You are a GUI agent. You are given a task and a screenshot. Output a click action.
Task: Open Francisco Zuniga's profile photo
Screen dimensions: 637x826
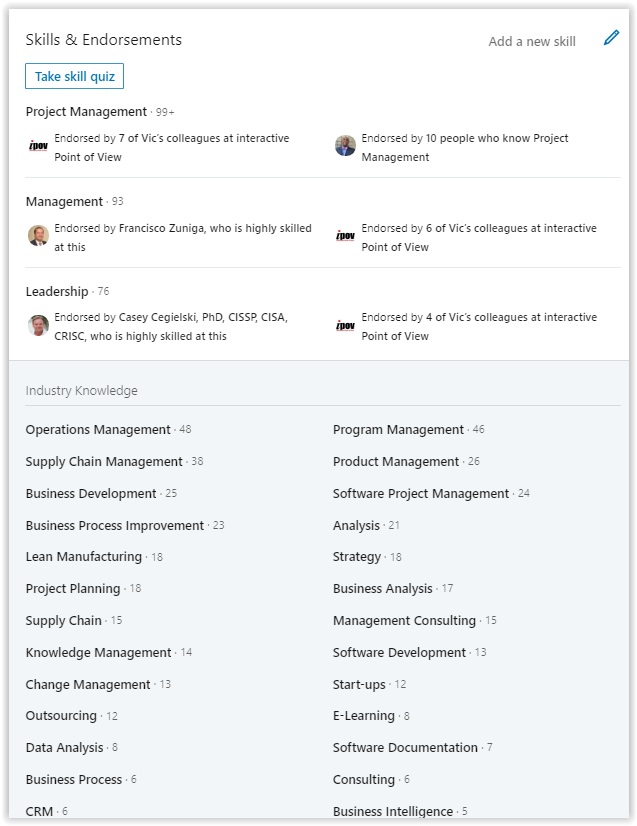[38, 236]
